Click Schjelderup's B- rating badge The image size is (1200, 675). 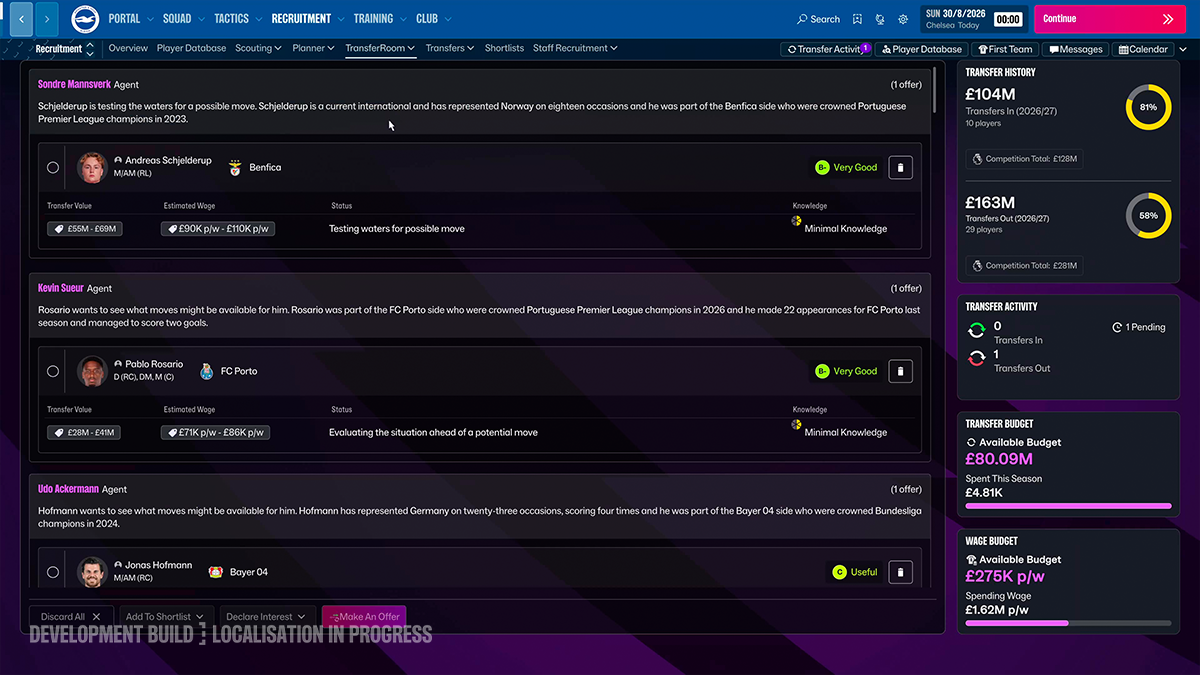point(822,168)
